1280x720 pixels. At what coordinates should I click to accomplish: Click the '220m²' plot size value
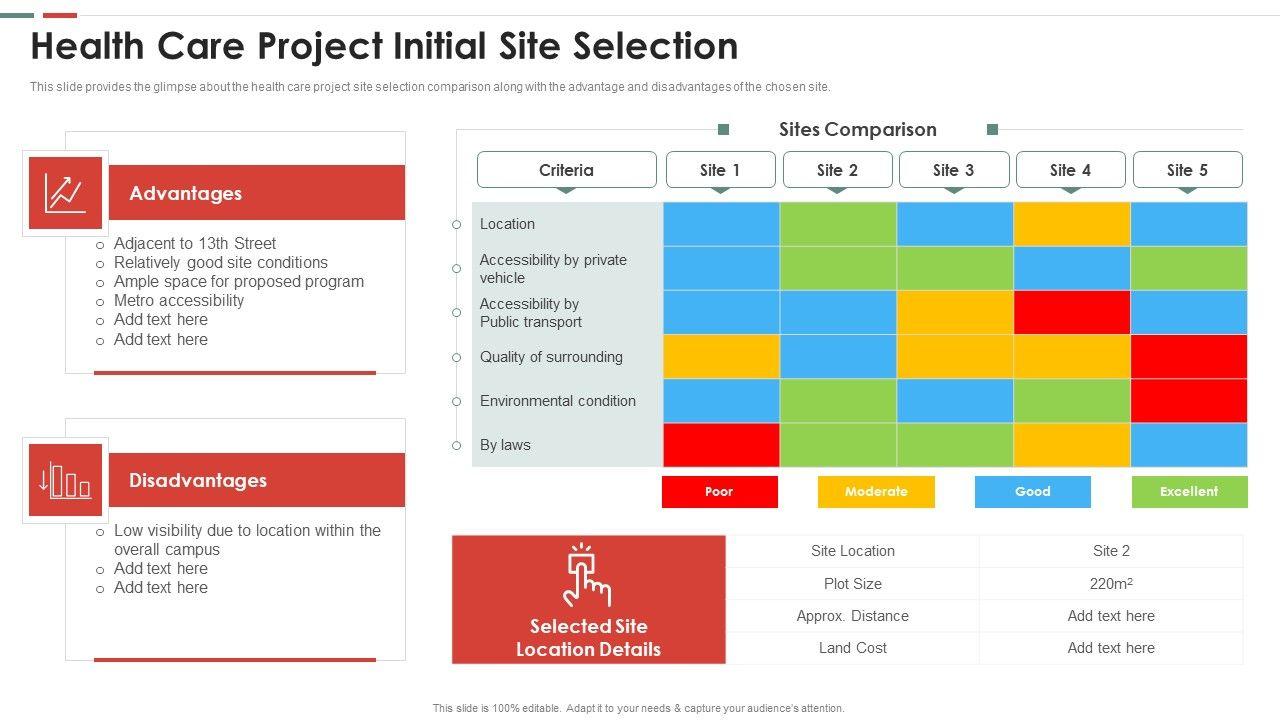click(1111, 584)
